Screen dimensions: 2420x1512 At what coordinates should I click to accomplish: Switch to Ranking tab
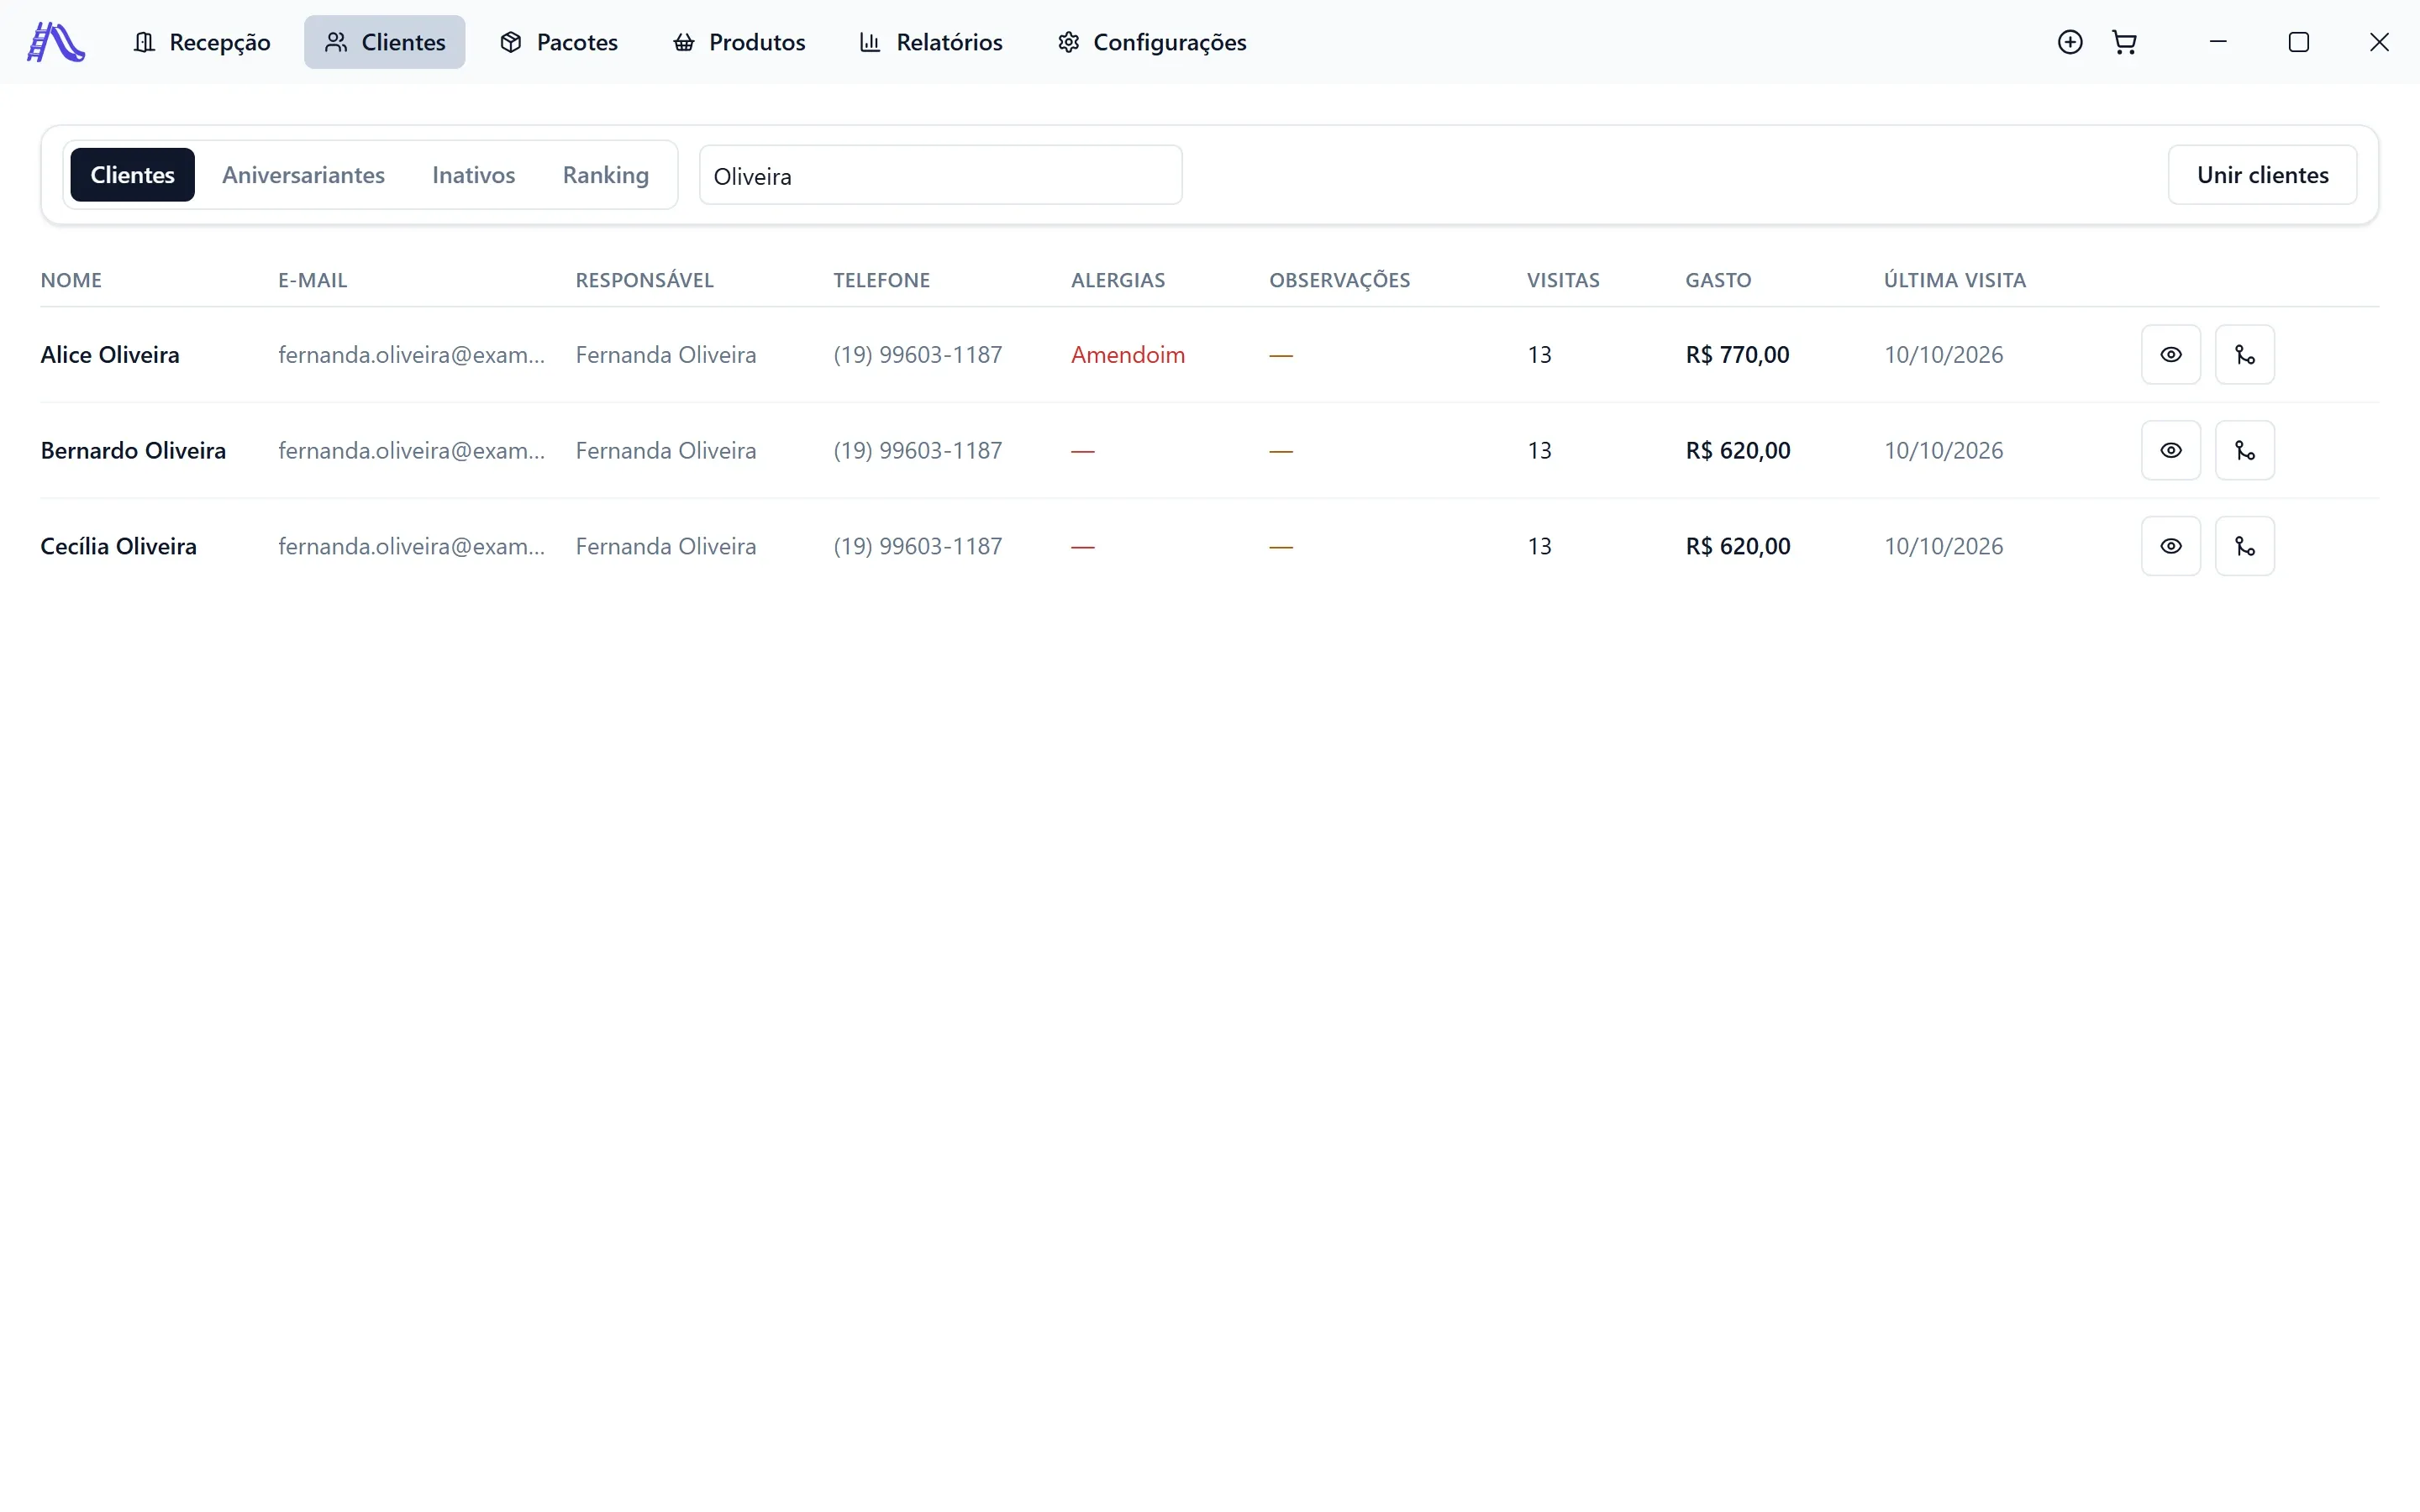[x=606, y=175]
